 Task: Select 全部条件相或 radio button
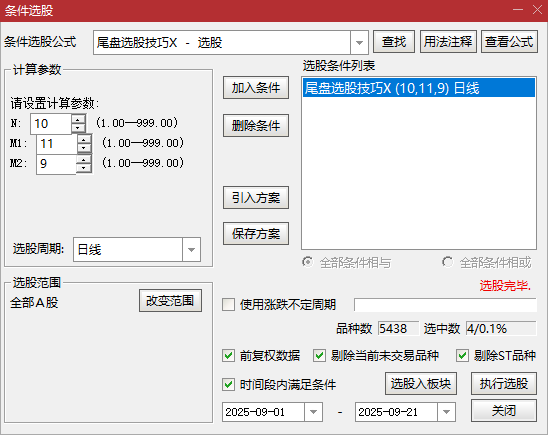pyautogui.click(x=447, y=262)
